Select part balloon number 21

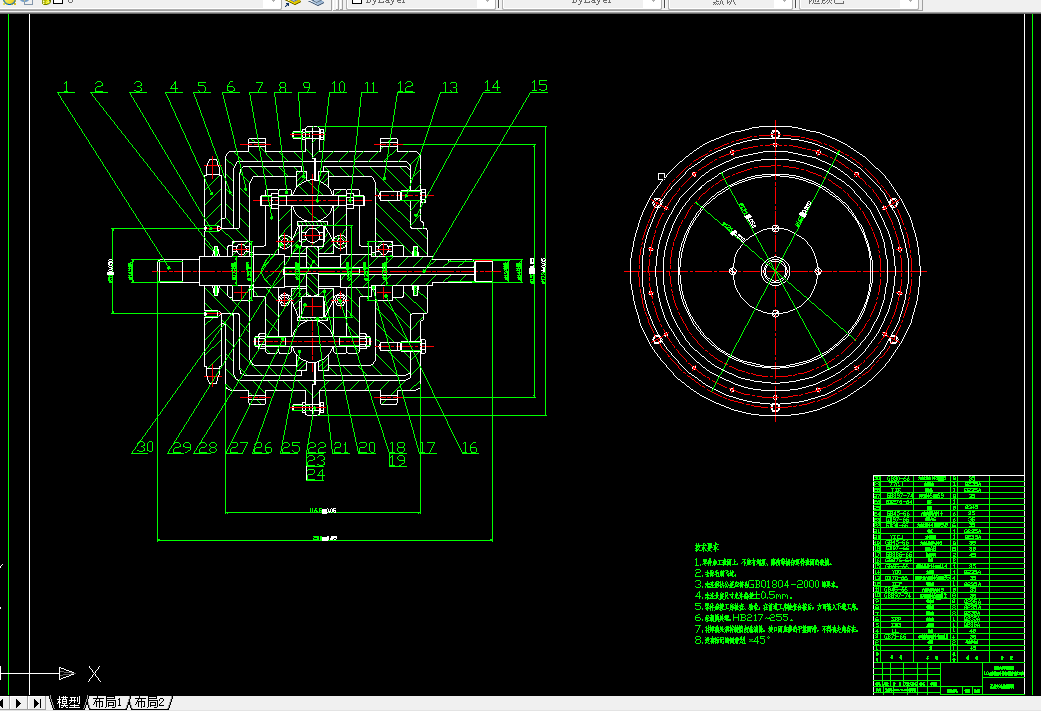click(341, 447)
